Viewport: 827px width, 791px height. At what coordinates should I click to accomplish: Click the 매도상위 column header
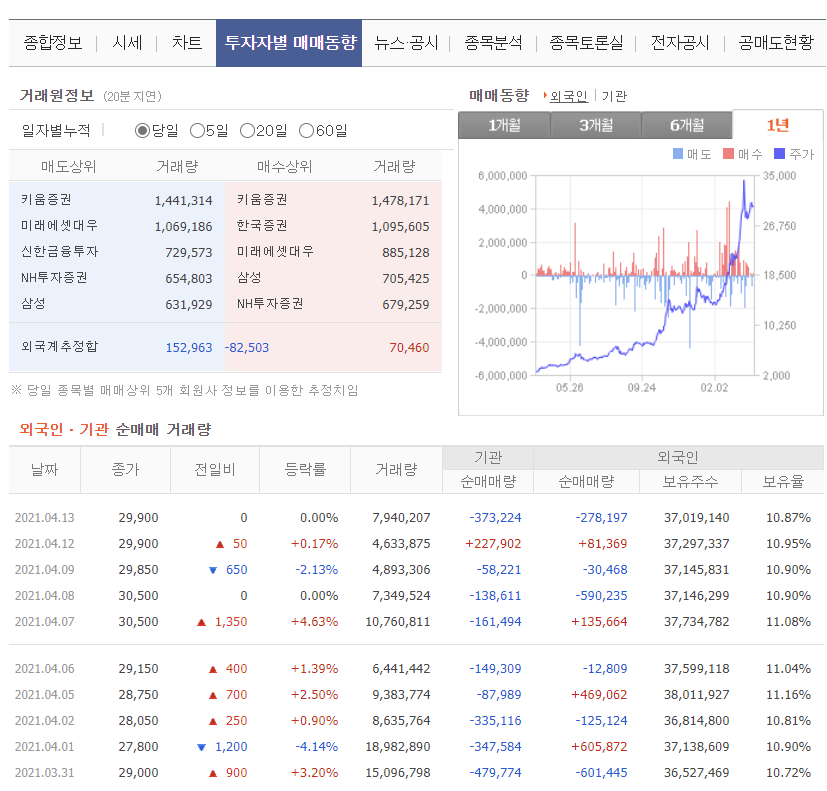pyautogui.click(x=69, y=167)
